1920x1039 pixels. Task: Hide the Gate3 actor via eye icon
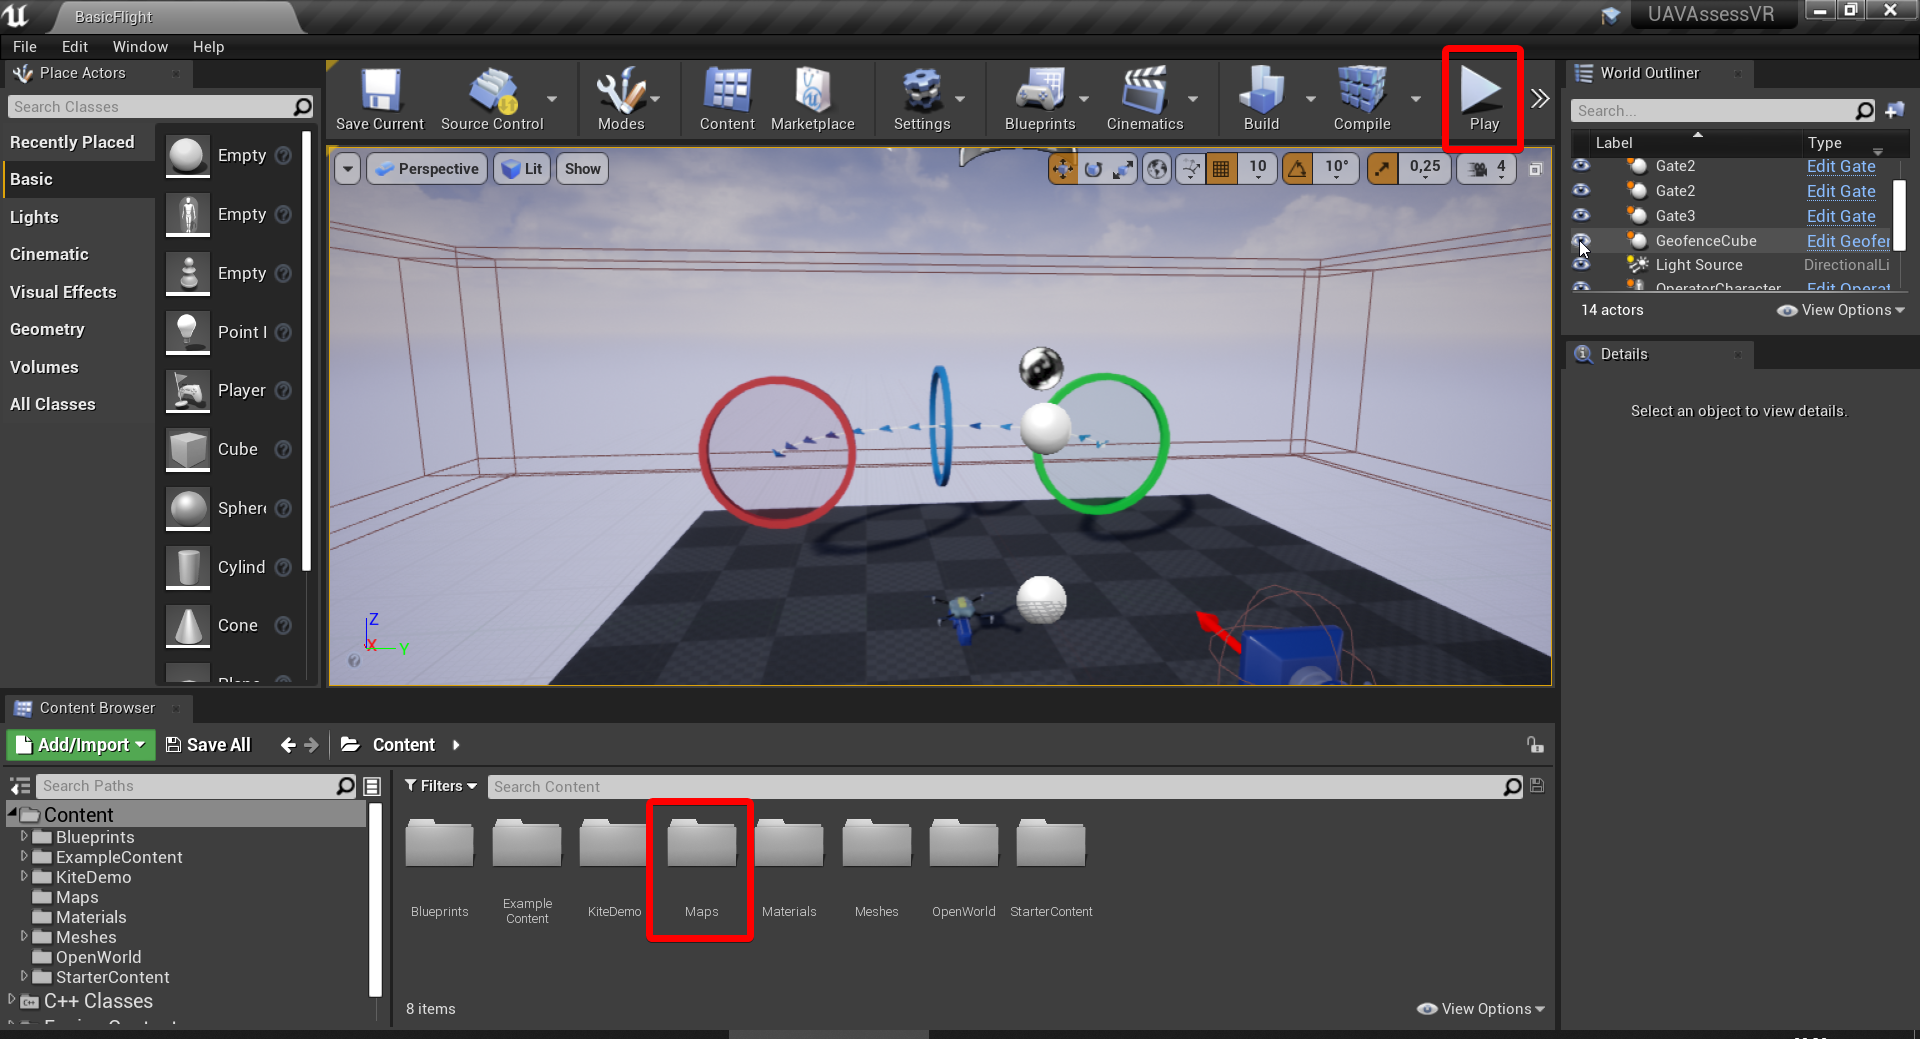coord(1581,215)
